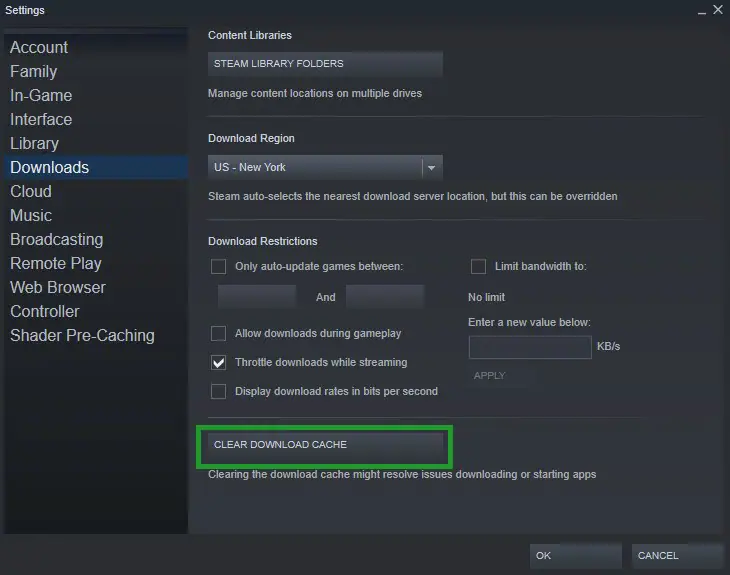Click Cancel to discard changes
The image size is (730, 575).
(x=677, y=555)
